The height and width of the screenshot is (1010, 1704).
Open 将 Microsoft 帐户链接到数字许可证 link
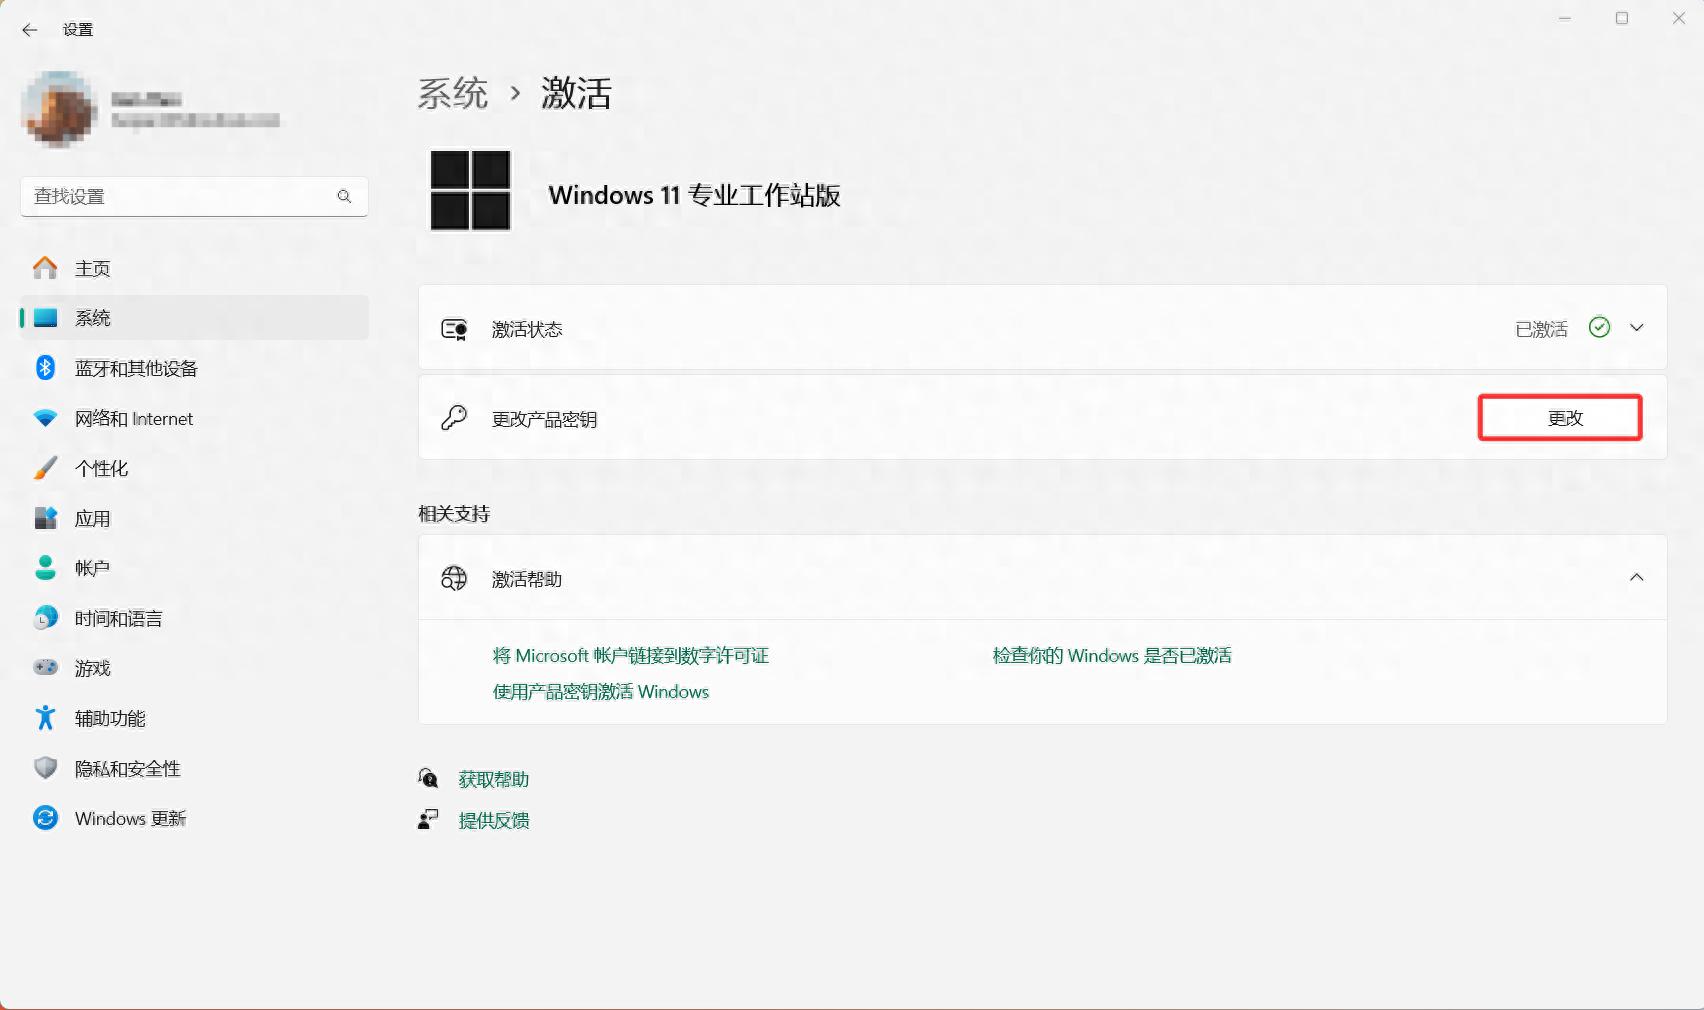point(631,656)
